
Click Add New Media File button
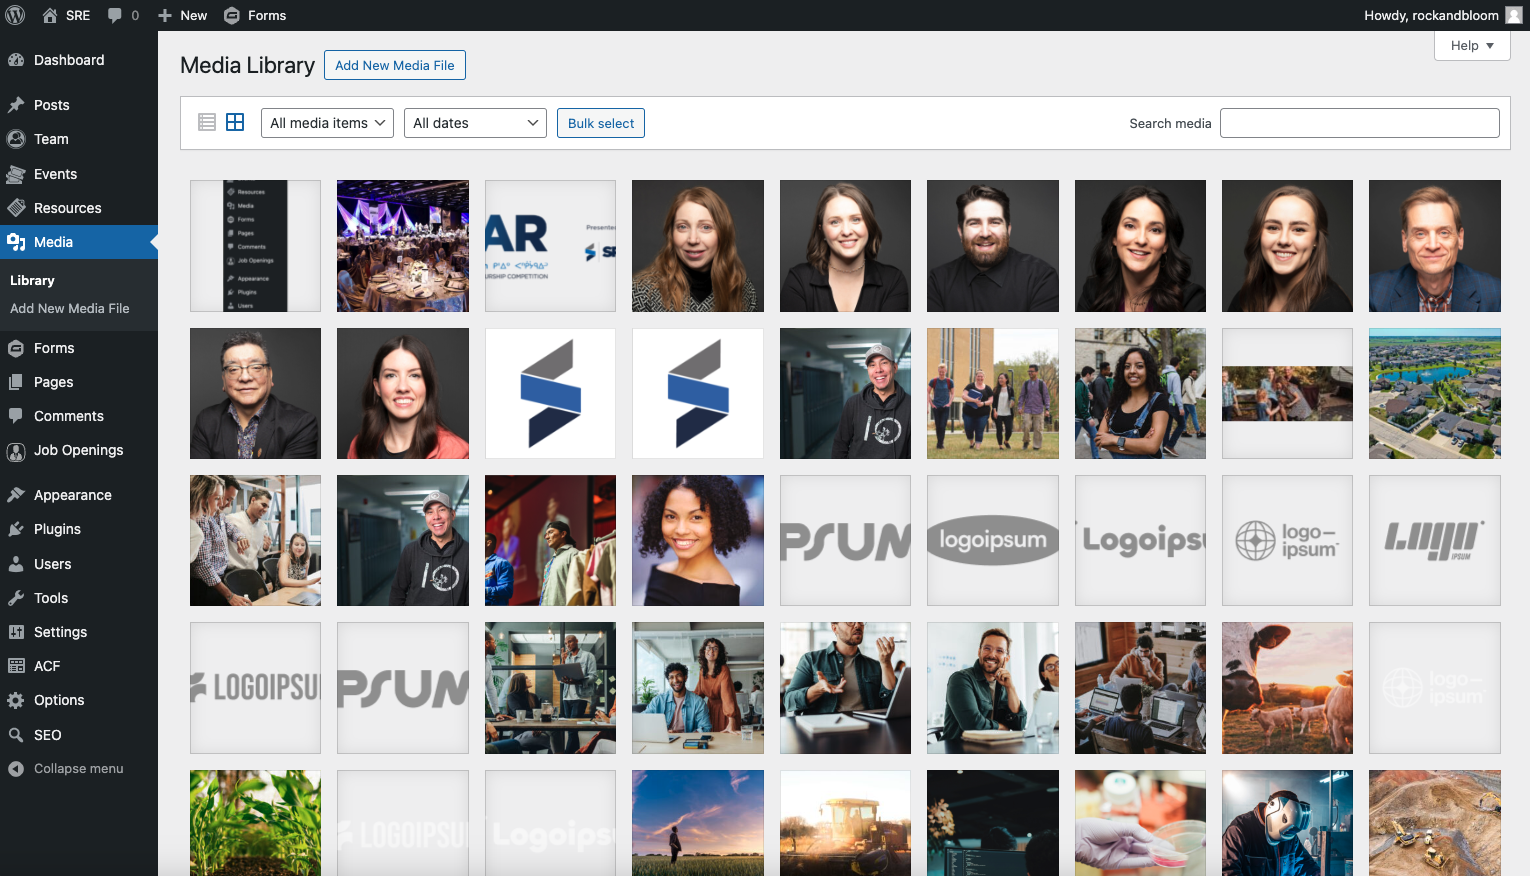(x=394, y=65)
